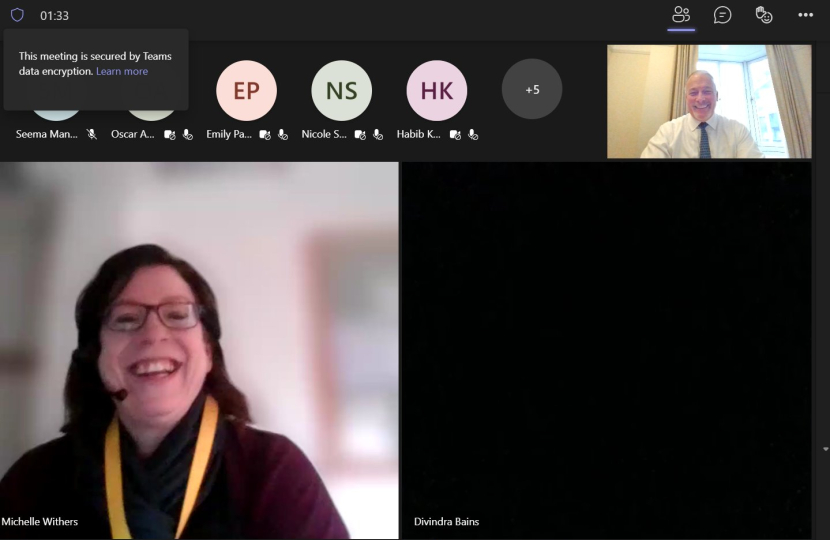Select the EP avatar for Emily
Image resolution: width=830 pixels, height=540 pixels.
246,90
